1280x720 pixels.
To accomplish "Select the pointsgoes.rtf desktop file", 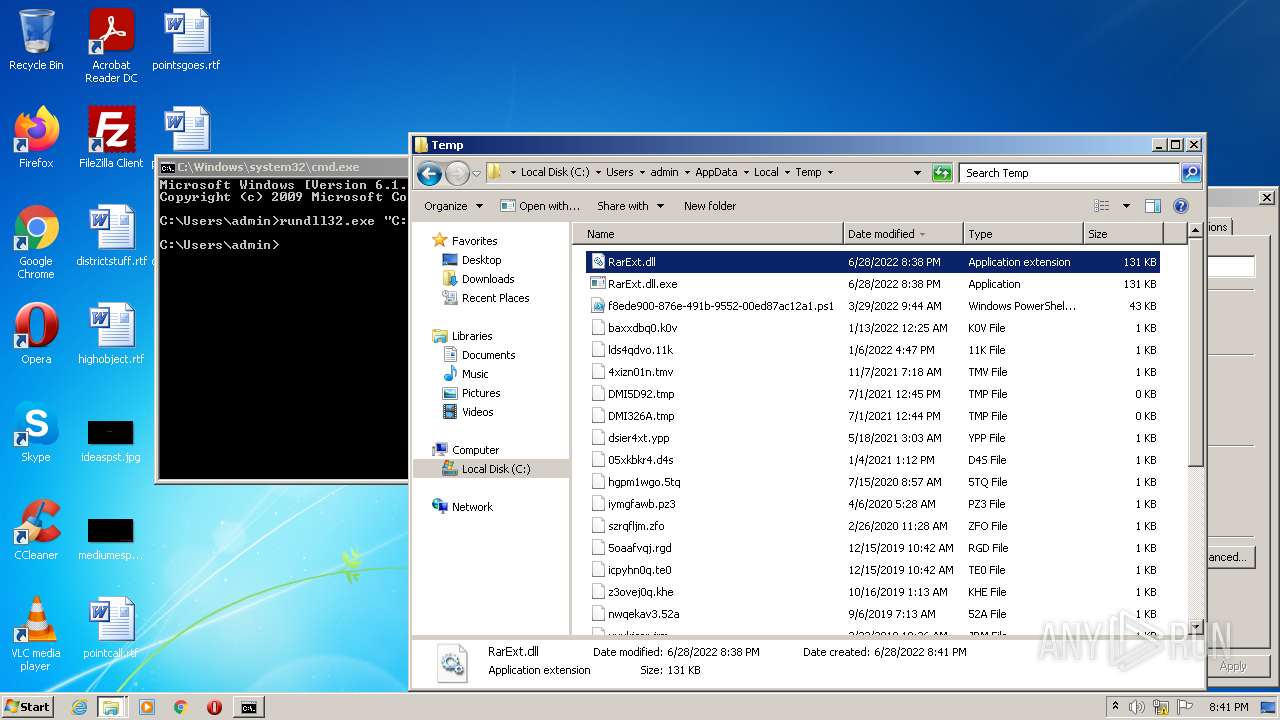I will point(186,40).
